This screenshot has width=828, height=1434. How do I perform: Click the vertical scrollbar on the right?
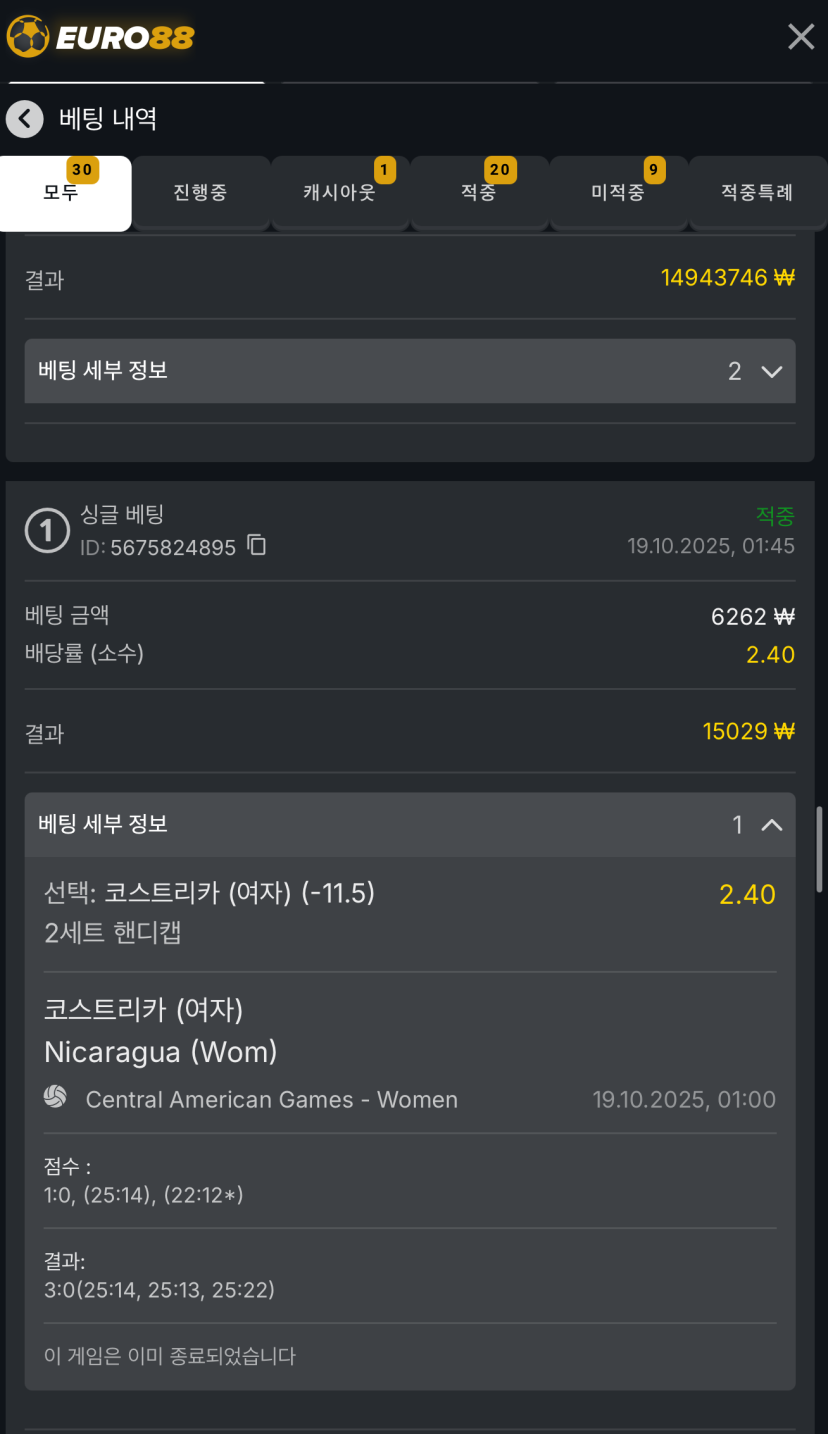820,849
